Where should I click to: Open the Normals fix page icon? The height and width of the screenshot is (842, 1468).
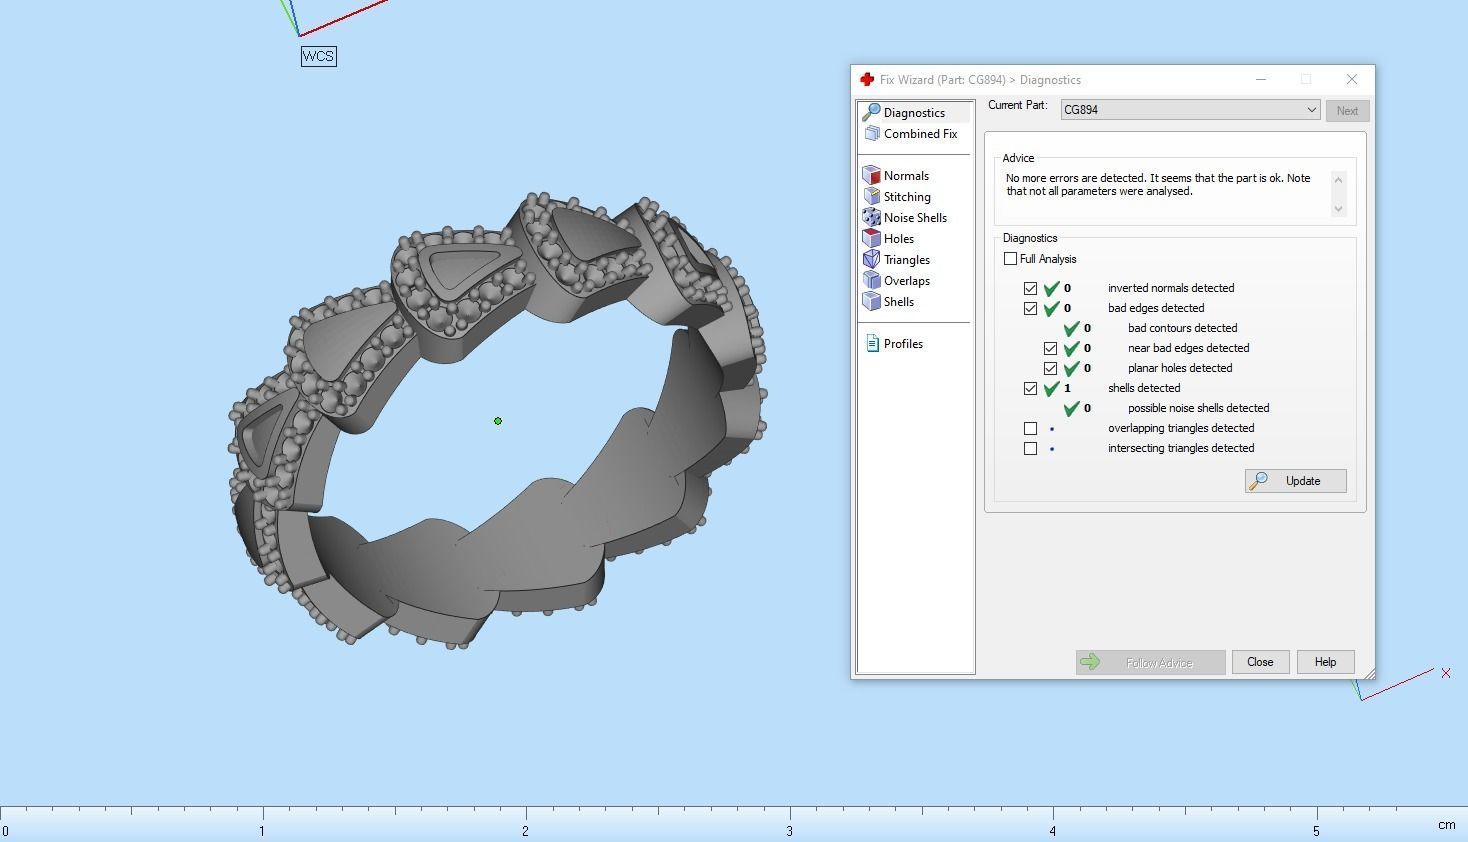click(871, 176)
